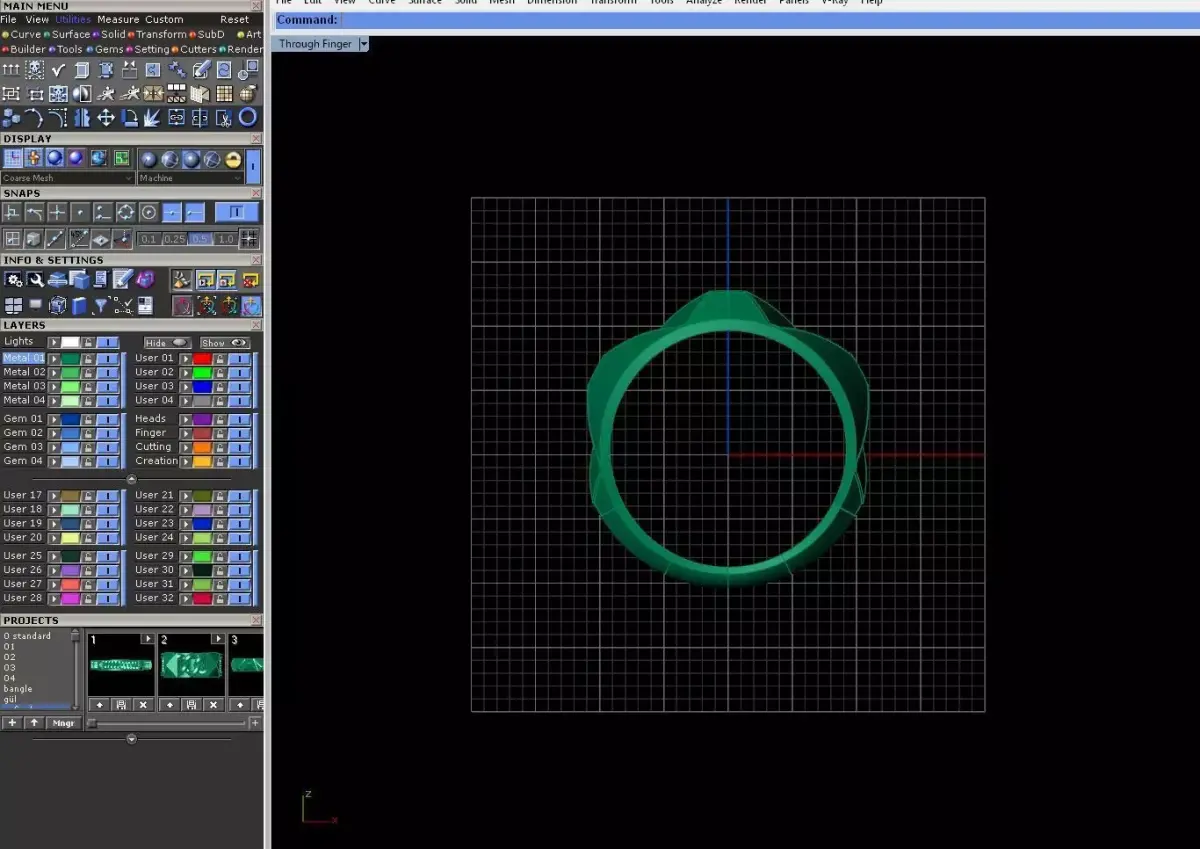
Task: Click the red color swatch of User 01
Action: 202,358
